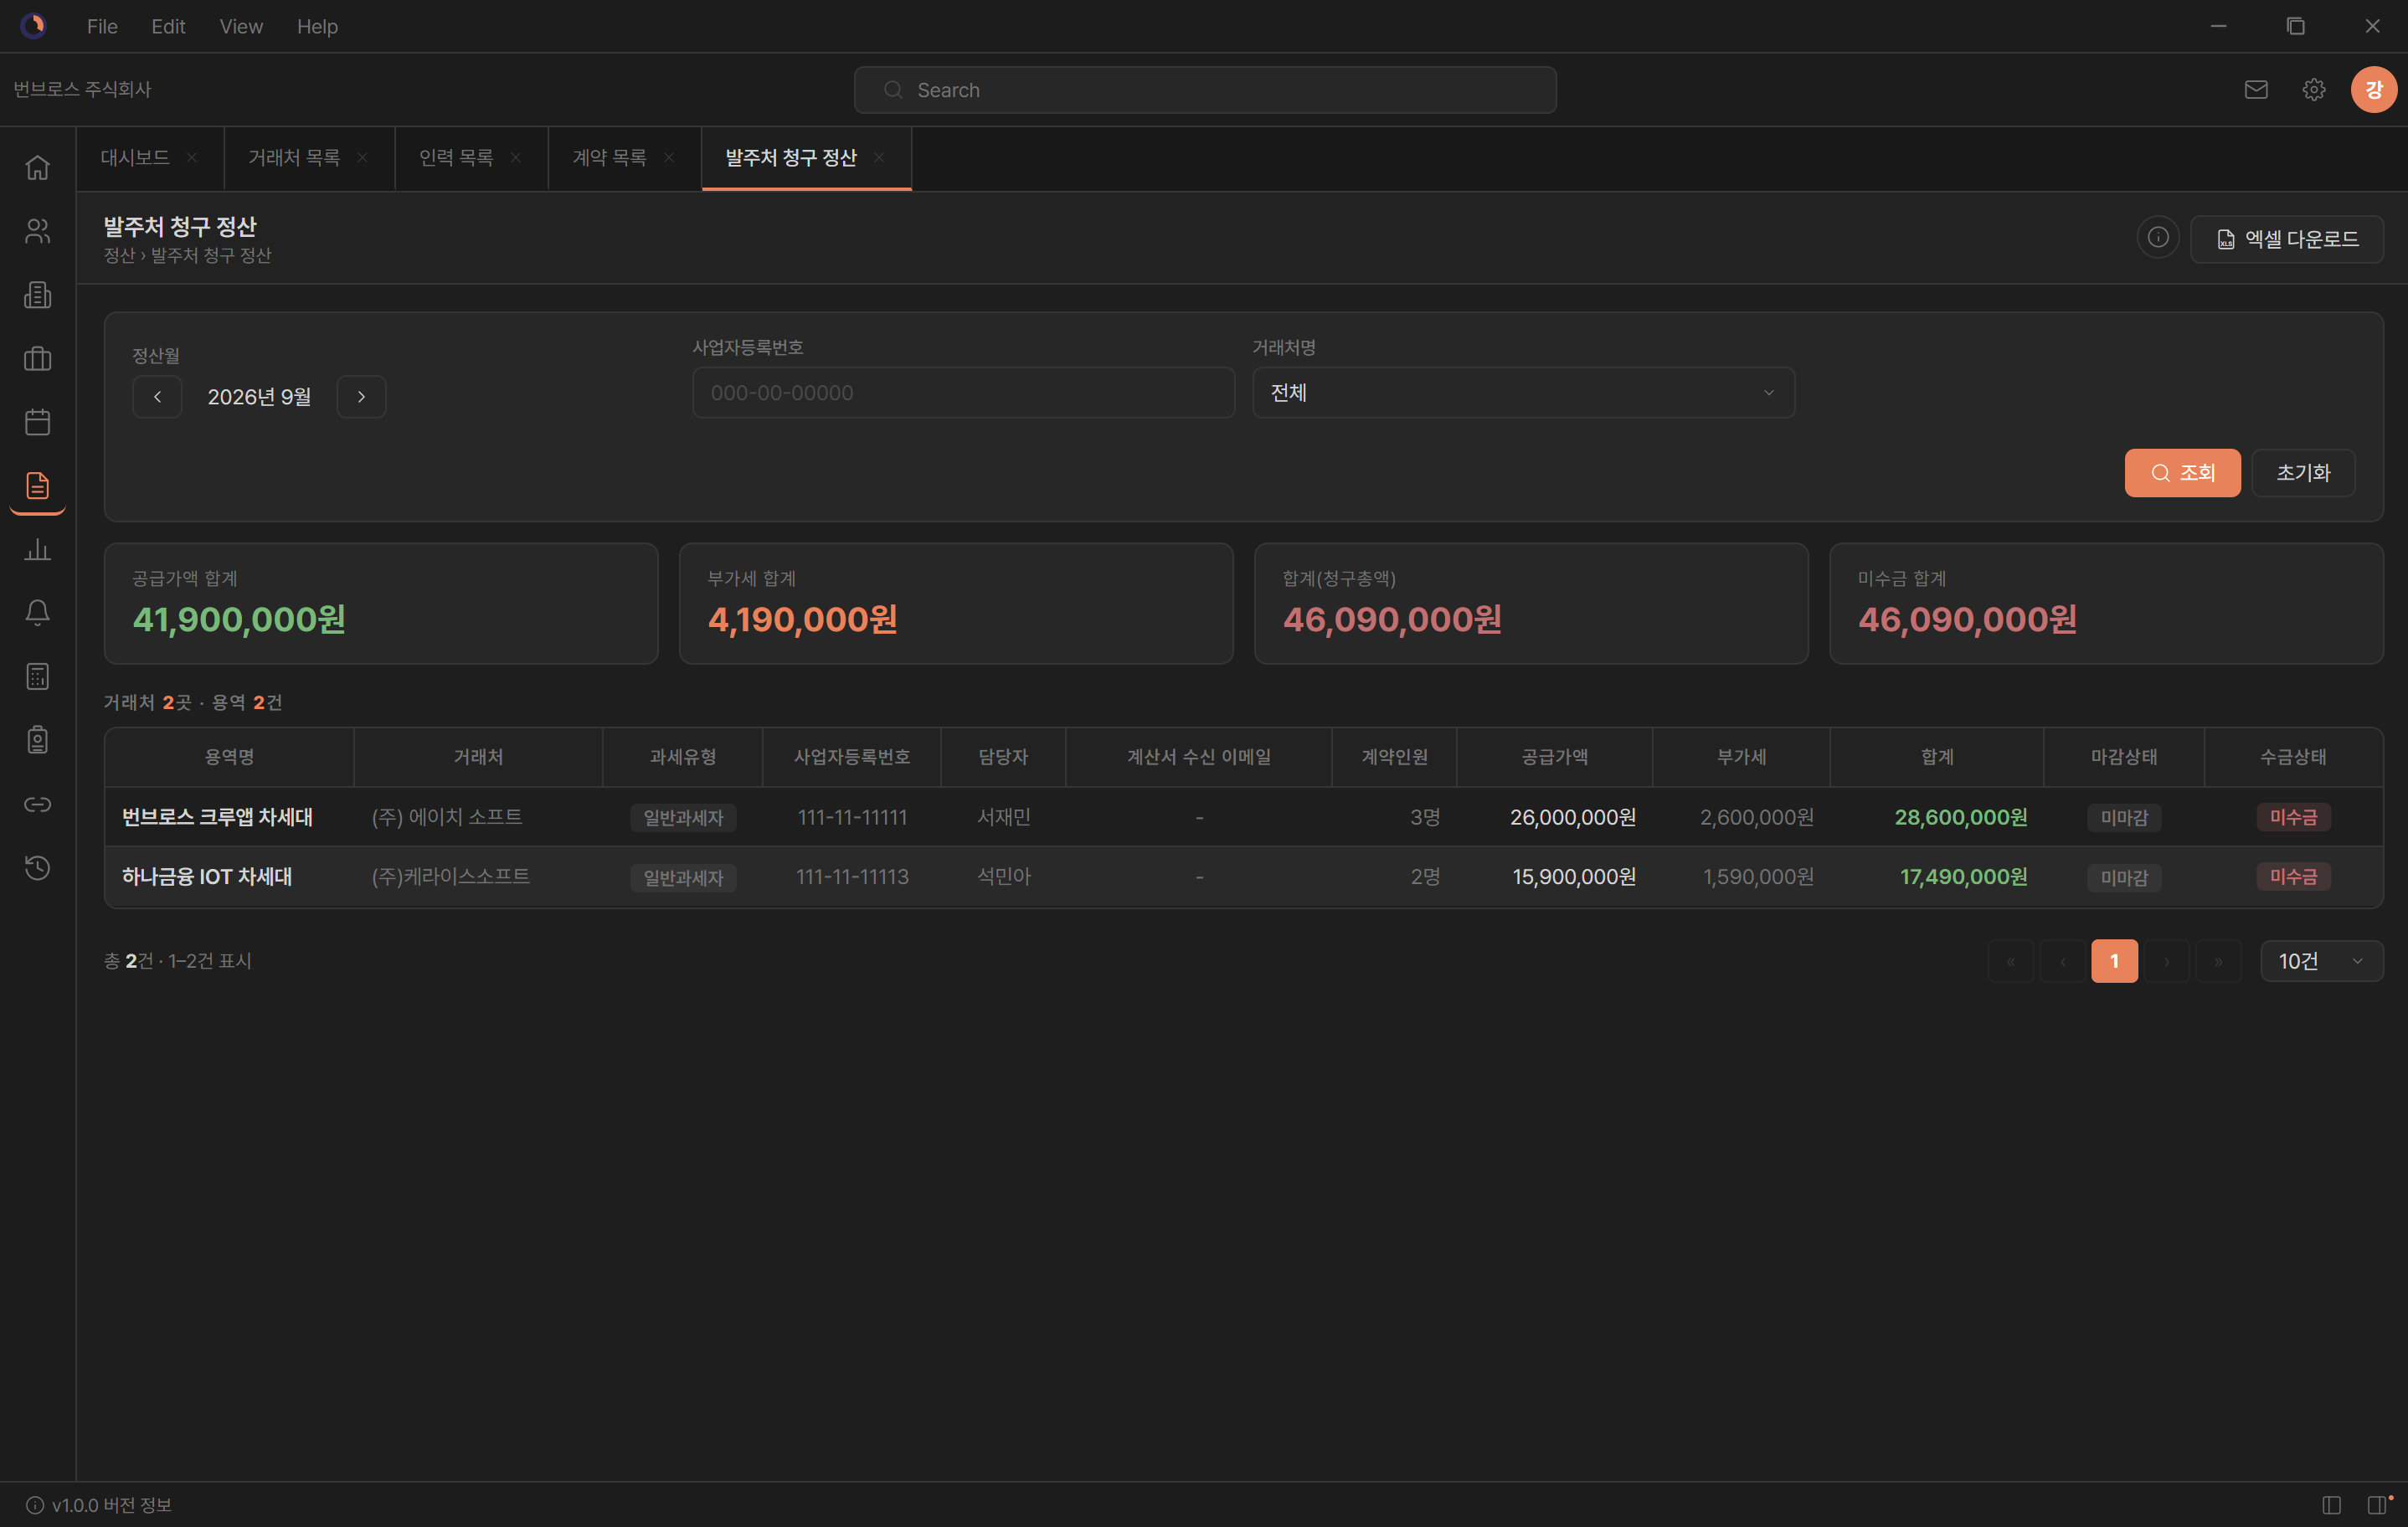Click the 사업자등록번호 input field

(963, 393)
